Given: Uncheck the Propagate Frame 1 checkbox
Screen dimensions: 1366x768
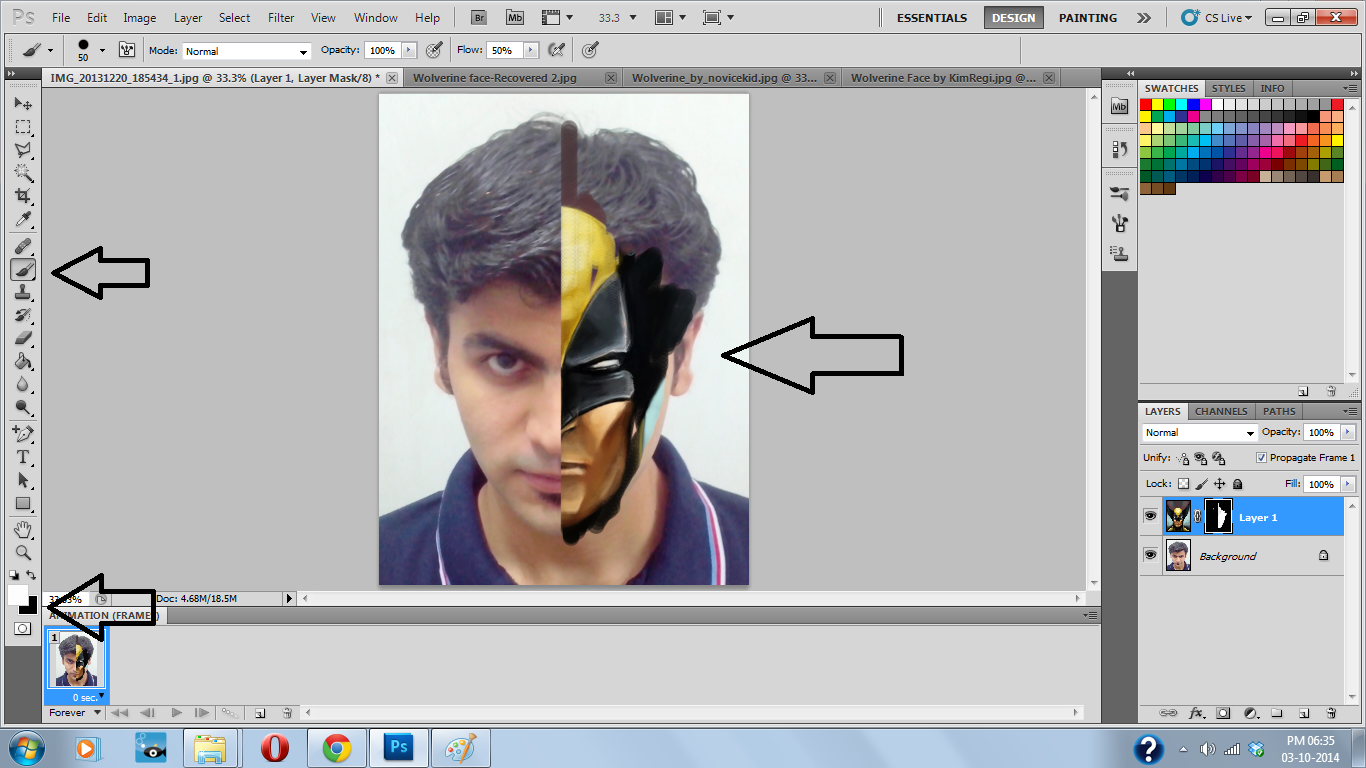Looking at the screenshot, I should pyautogui.click(x=1261, y=457).
